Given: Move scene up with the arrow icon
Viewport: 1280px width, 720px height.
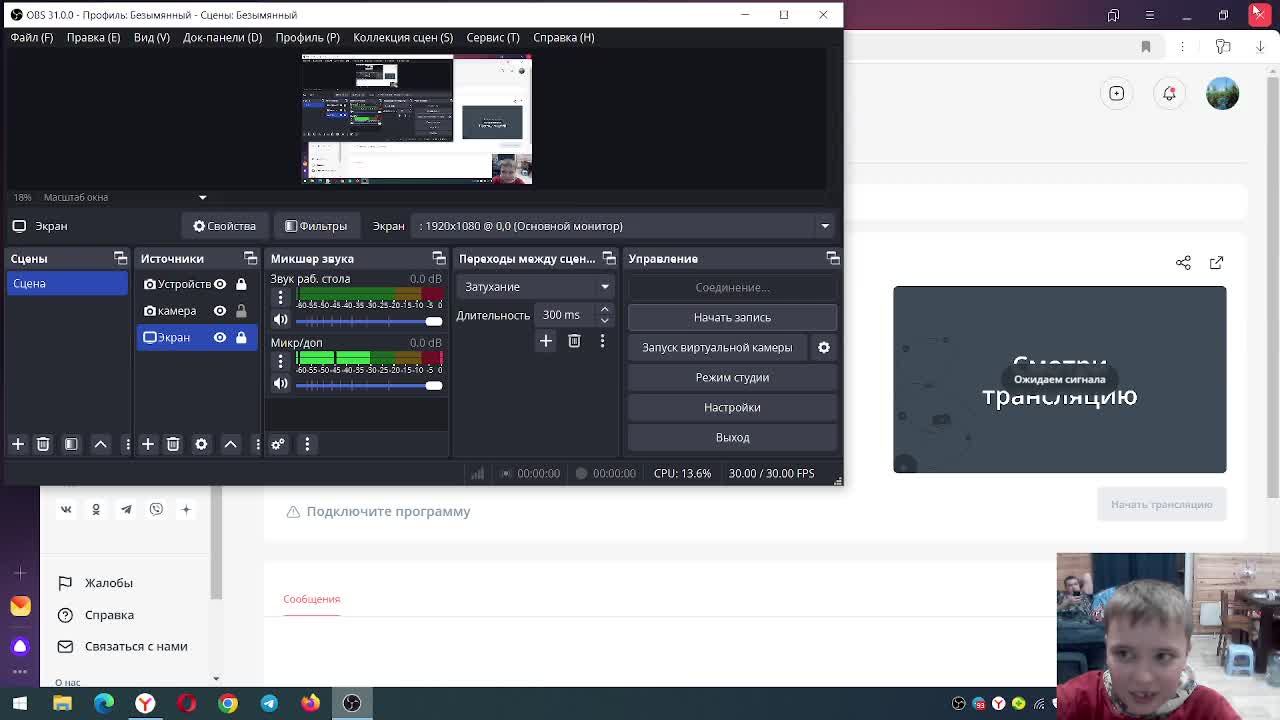Looking at the screenshot, I should 100,444.
